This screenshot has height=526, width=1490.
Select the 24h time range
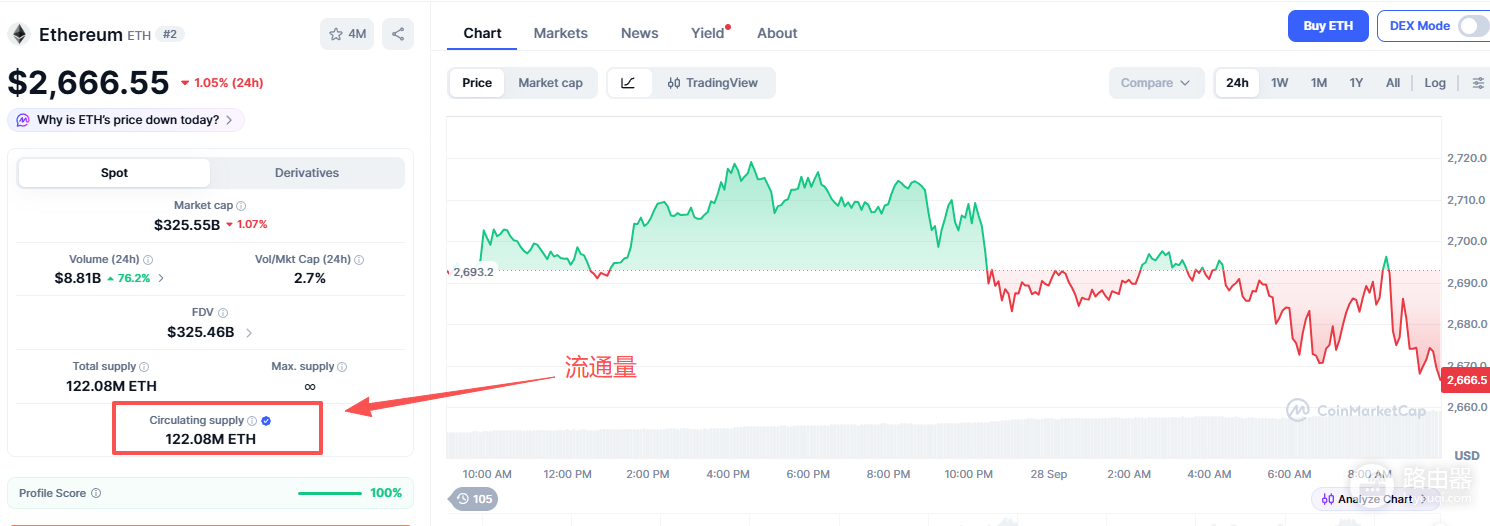tap(1237, 83)
